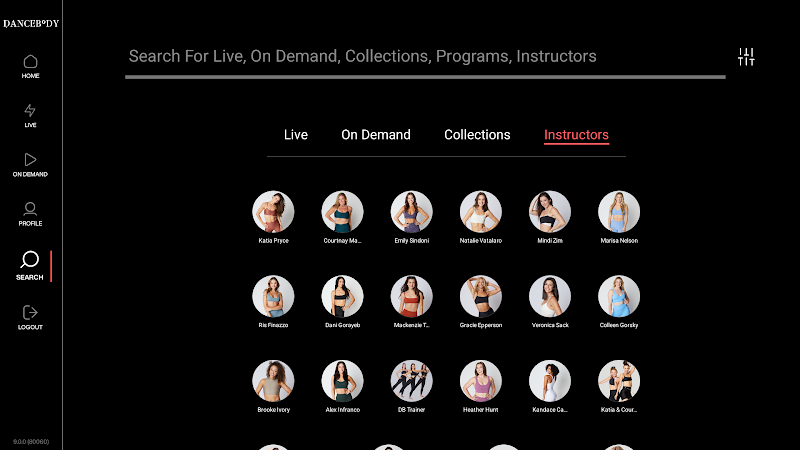Viewport: 800px width, 450px height.
Task: Click the DanceBody logo
Action: coord(31,23)
